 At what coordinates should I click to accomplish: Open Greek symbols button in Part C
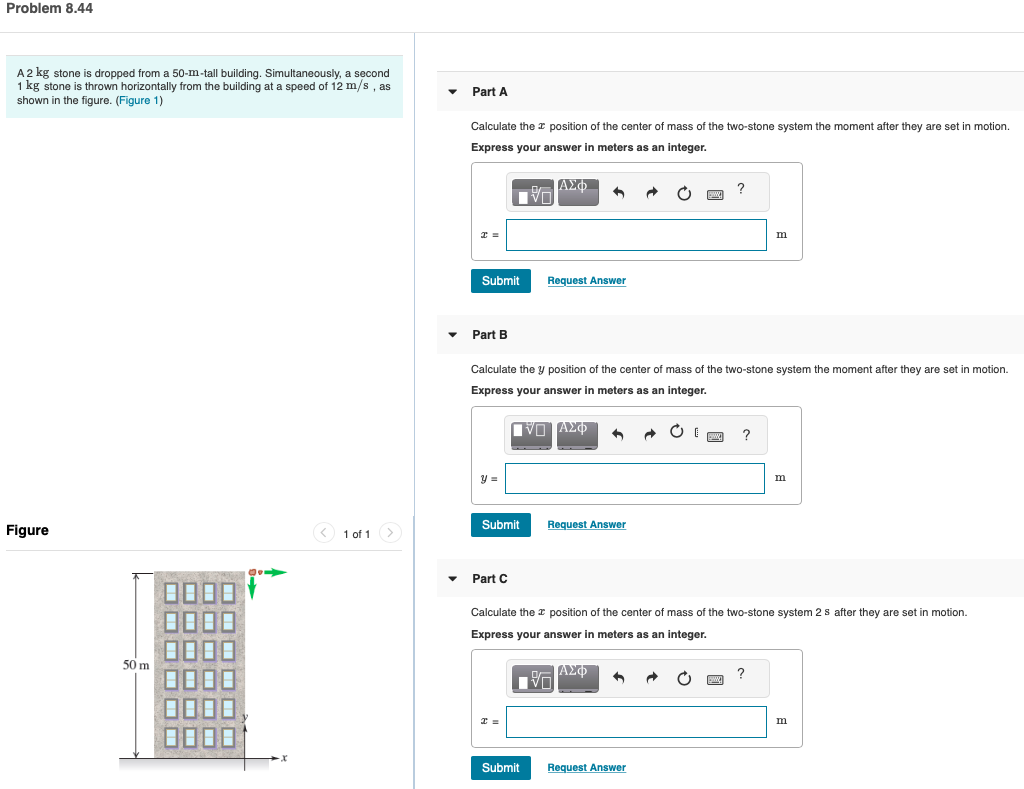tap(578, 678)
